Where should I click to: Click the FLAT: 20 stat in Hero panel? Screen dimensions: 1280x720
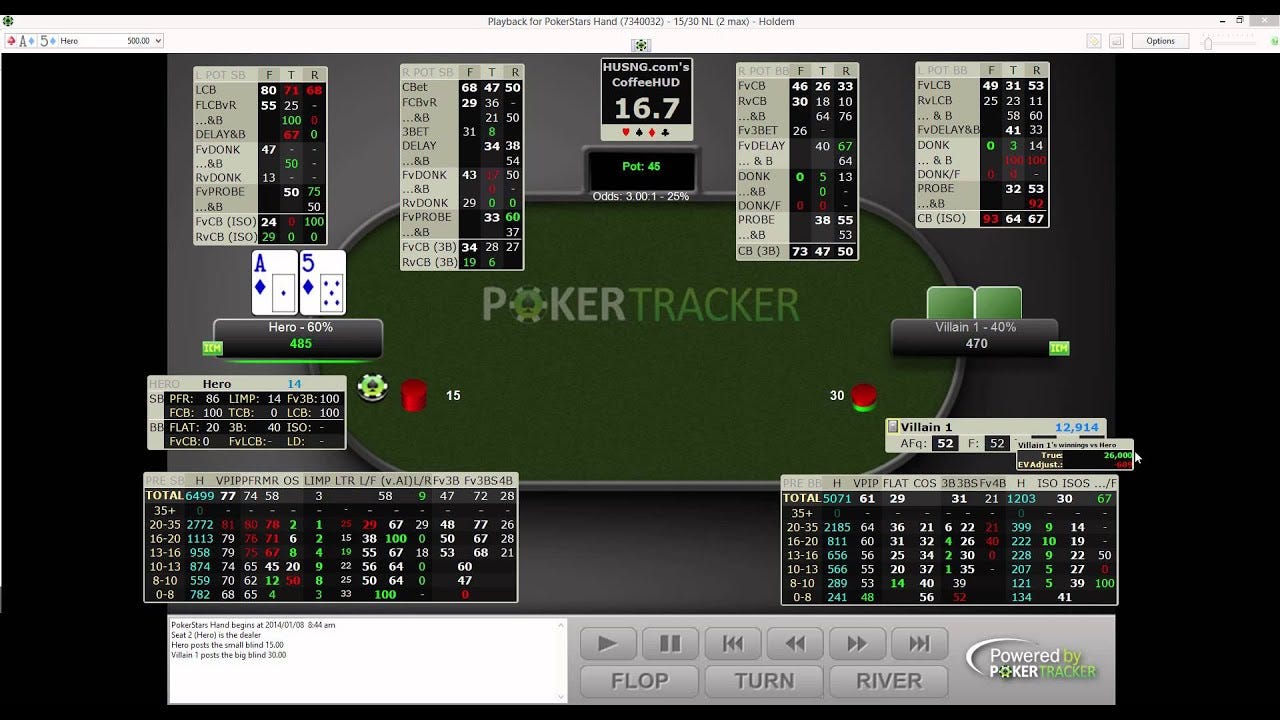(195, 427)
